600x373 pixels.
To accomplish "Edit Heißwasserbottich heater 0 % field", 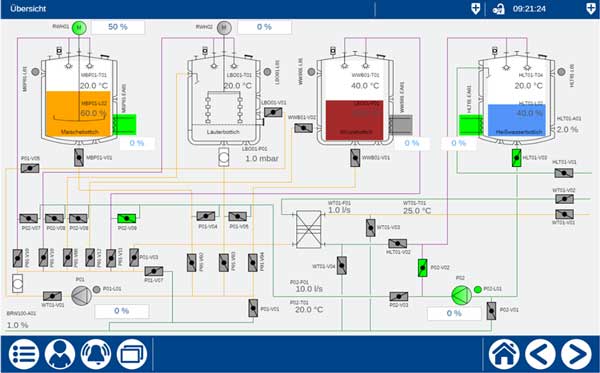I will point(459,143).
